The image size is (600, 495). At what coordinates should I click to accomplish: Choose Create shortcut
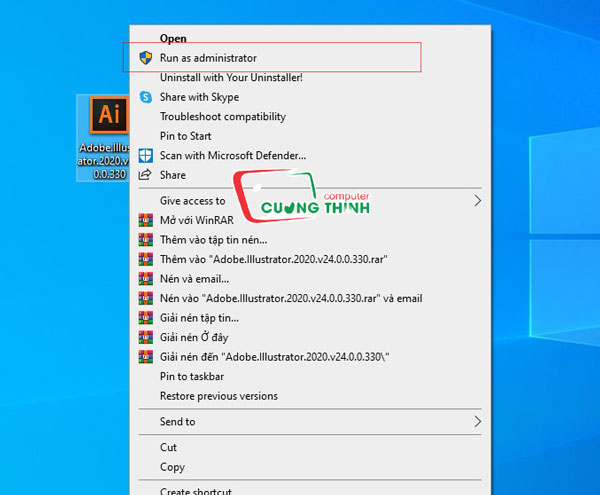pyautogui.click(x=310, y=491)
